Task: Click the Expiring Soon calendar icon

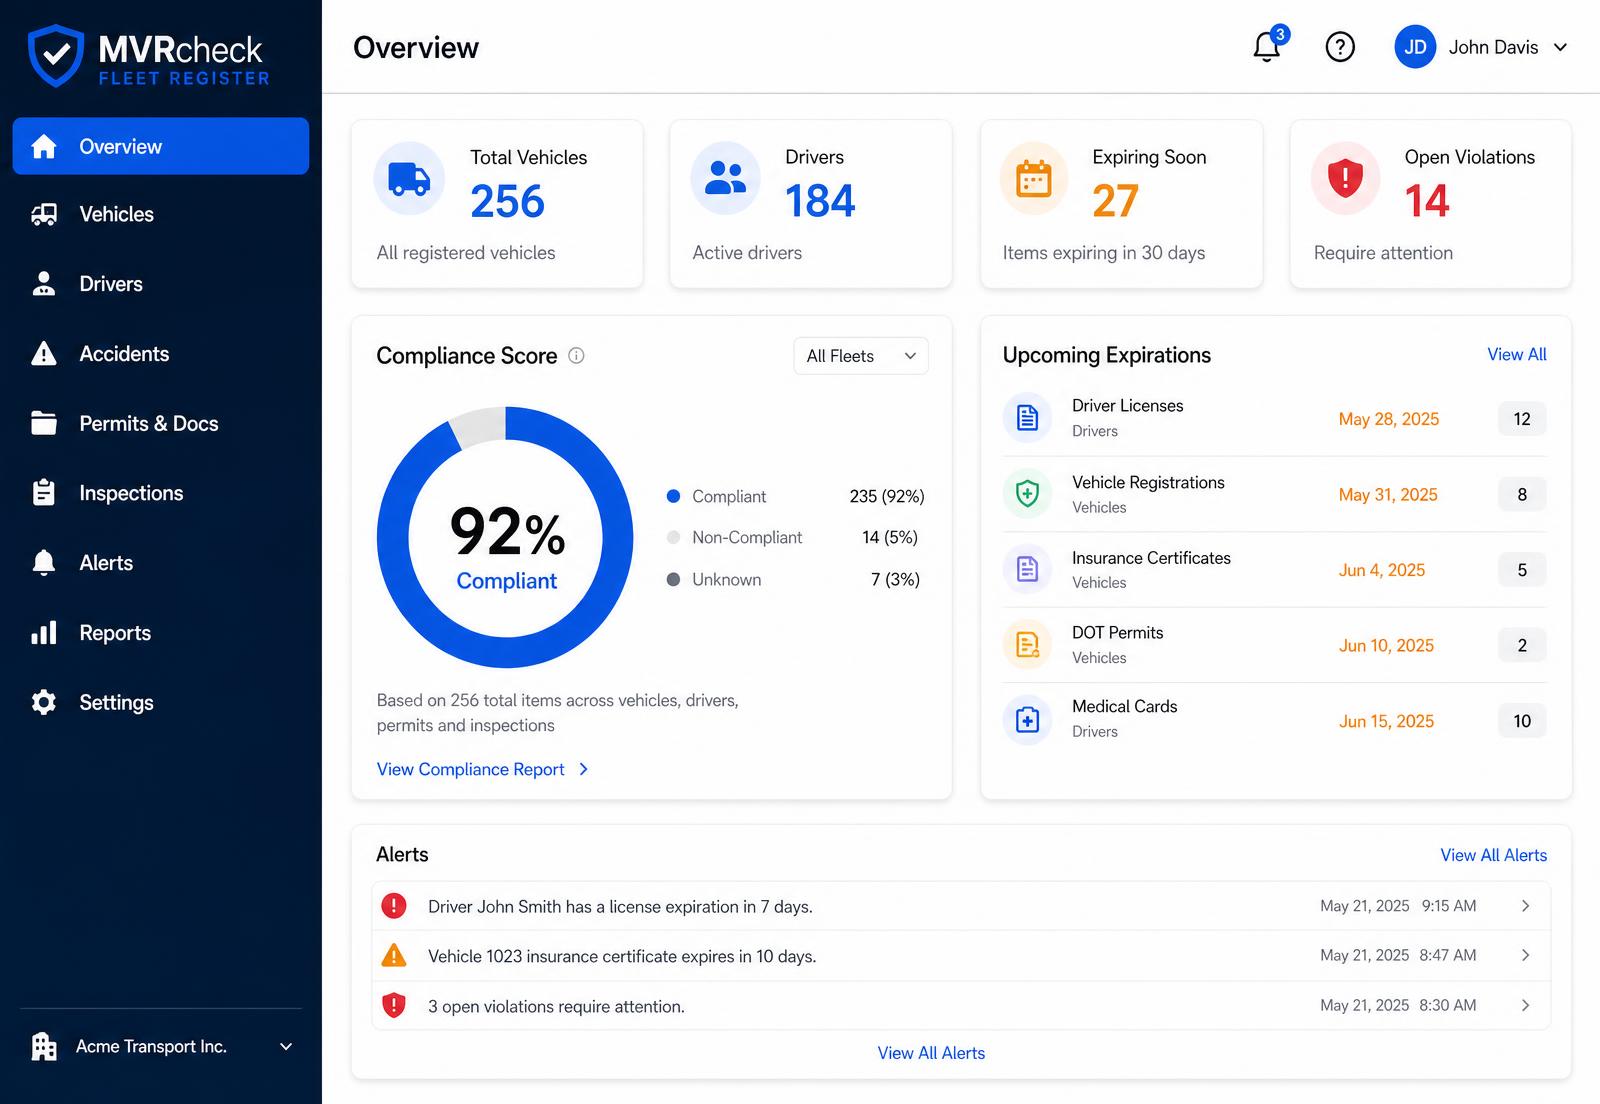Action: point(1034,178)
